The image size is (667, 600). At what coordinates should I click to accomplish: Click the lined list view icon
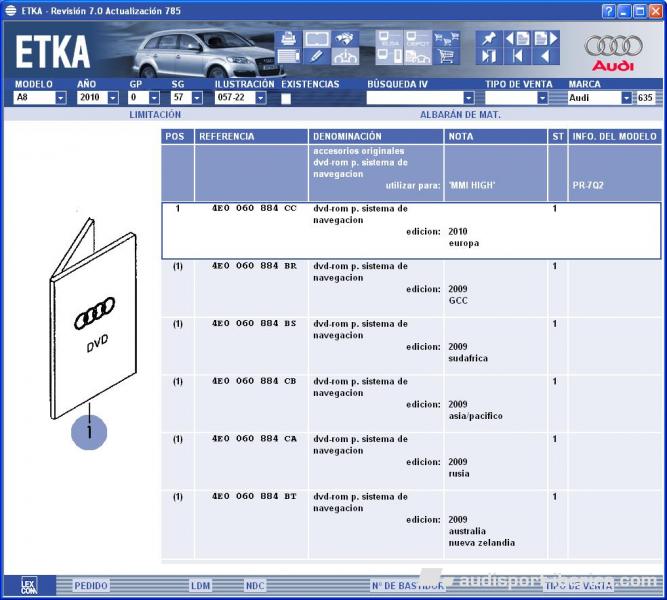point(288,56)
